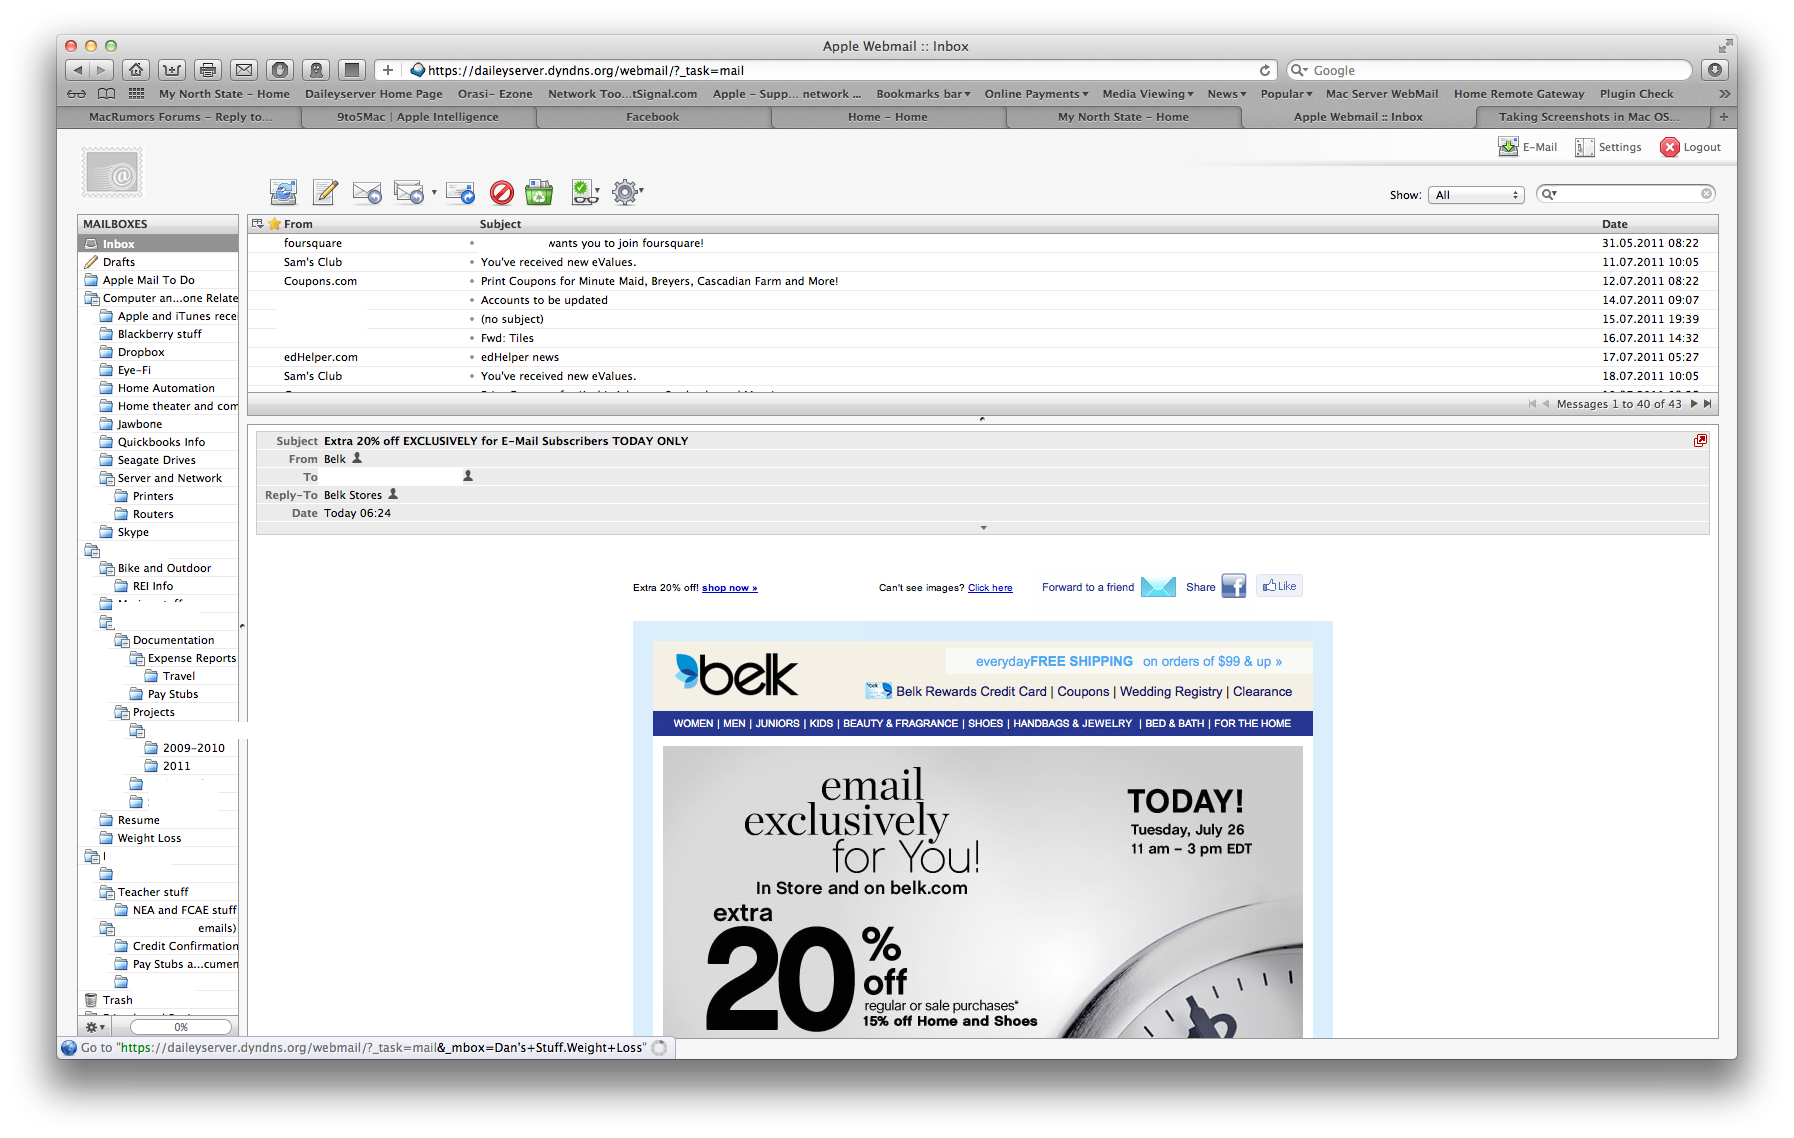
Task: Open the Safari downloads button
Action: tap(1715, 70)
